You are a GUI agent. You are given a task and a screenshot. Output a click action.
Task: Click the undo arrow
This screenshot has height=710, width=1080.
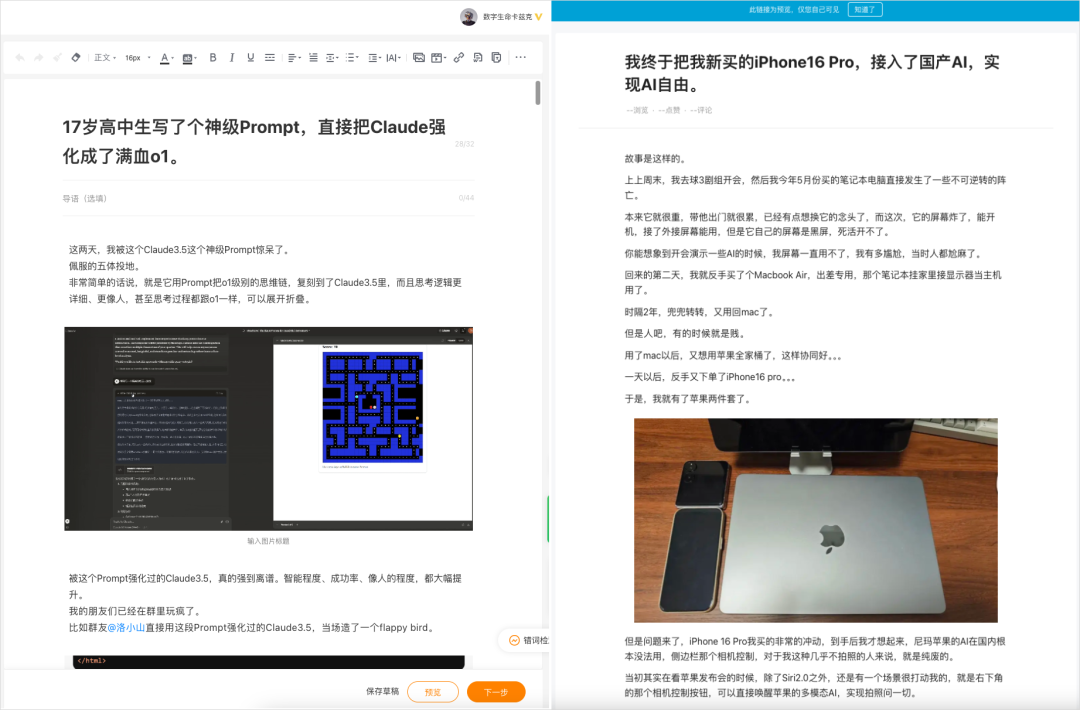coord(20,58)
